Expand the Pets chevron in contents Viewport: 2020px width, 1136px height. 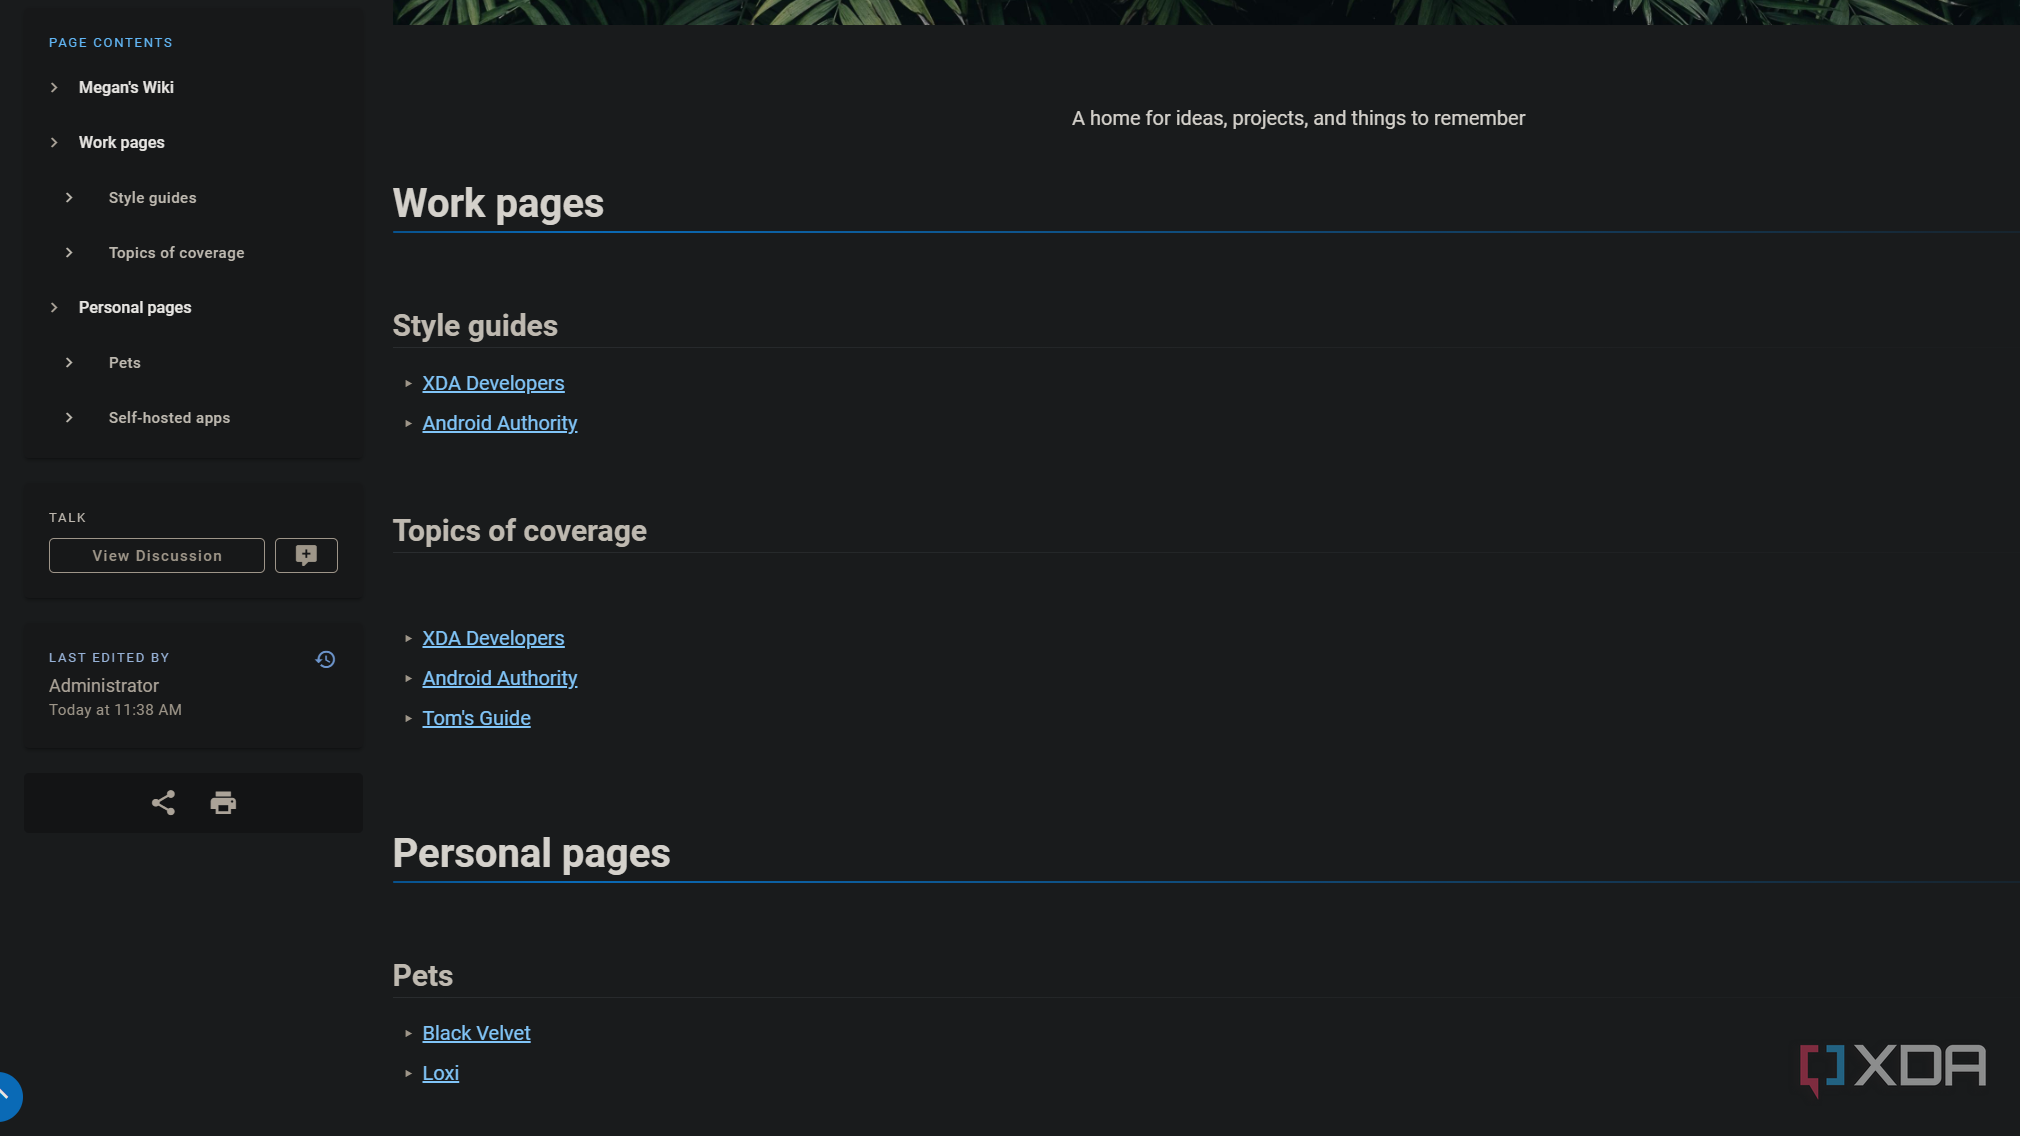69,363
